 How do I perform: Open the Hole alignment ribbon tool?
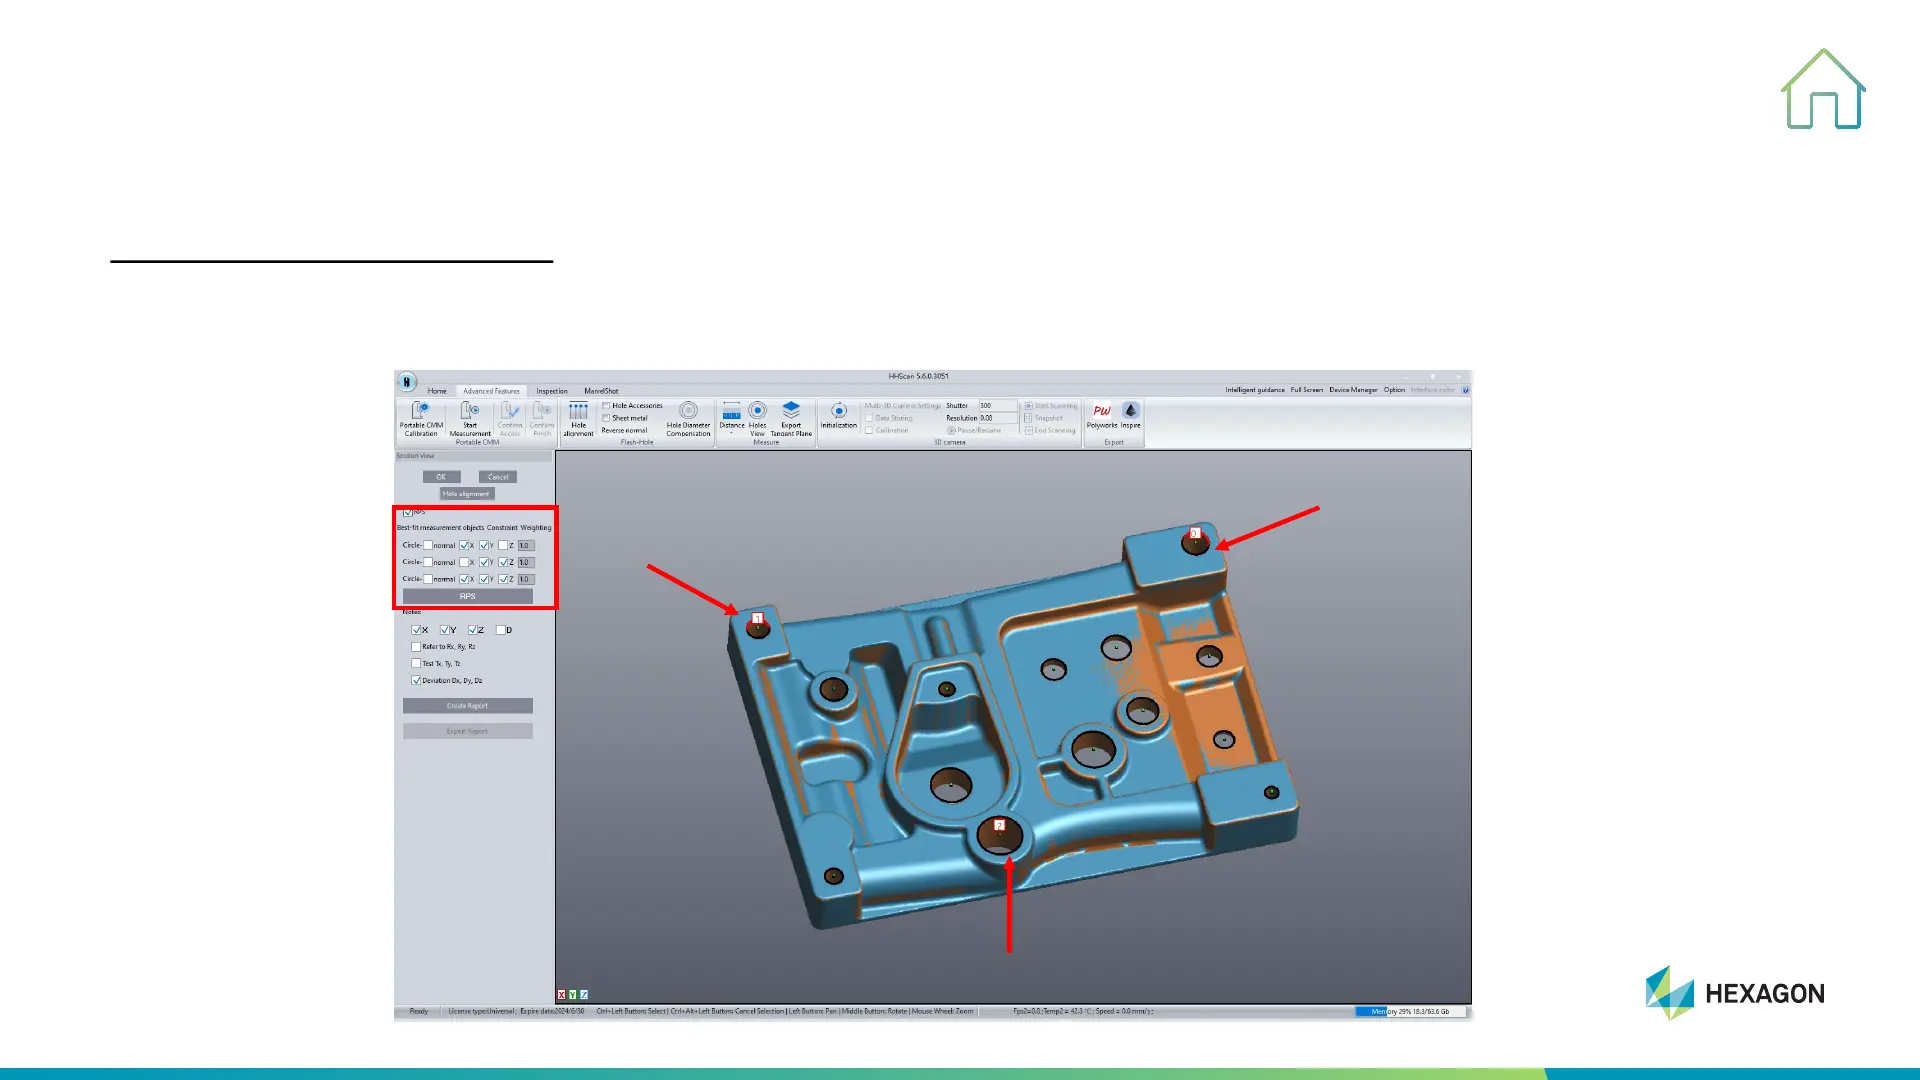click(578, 412)
